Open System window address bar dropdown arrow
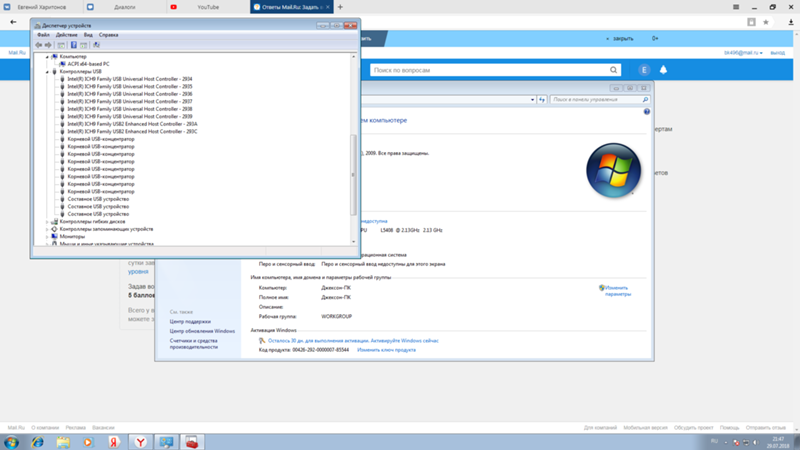The height and width of the screenshot is (450, 800). pyautogui.click(x=532, y=100)
